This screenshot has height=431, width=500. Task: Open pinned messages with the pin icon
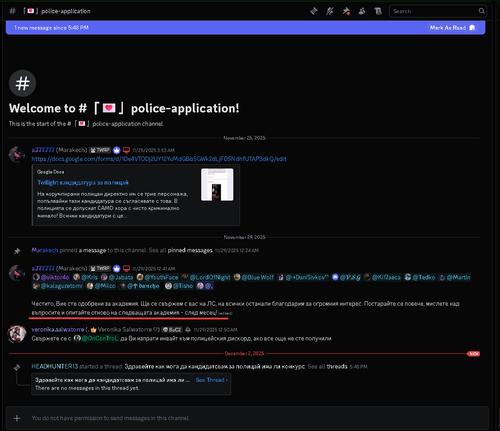pos(346,11)
